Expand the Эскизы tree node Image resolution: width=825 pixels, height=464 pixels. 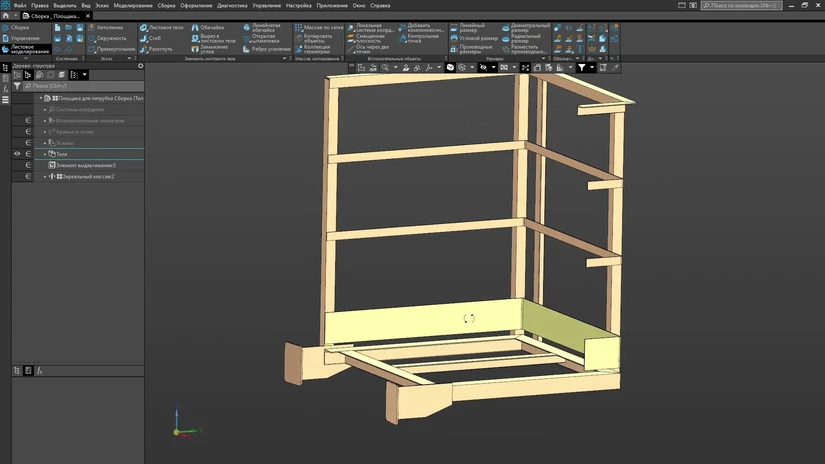pyautogui.click(x=45, y=143)
